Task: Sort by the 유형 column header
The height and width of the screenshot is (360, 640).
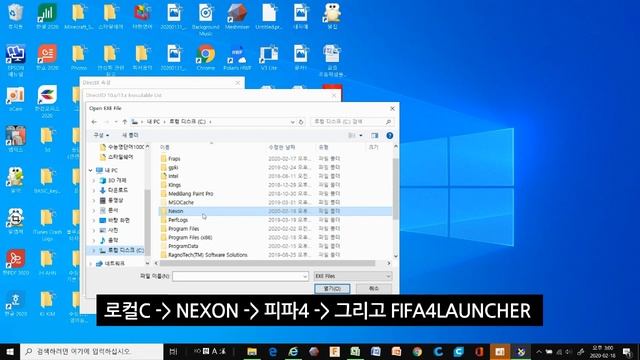Action: tap(323, 147)
